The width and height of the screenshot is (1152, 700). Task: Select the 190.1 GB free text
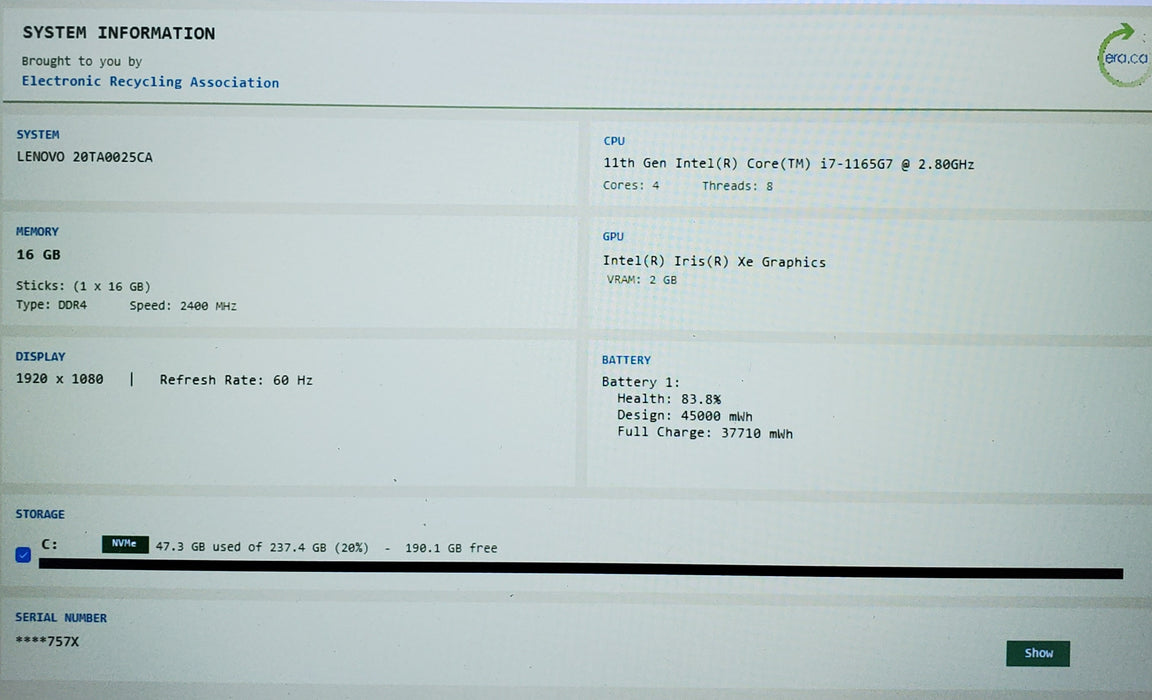(x=451, y=548)
